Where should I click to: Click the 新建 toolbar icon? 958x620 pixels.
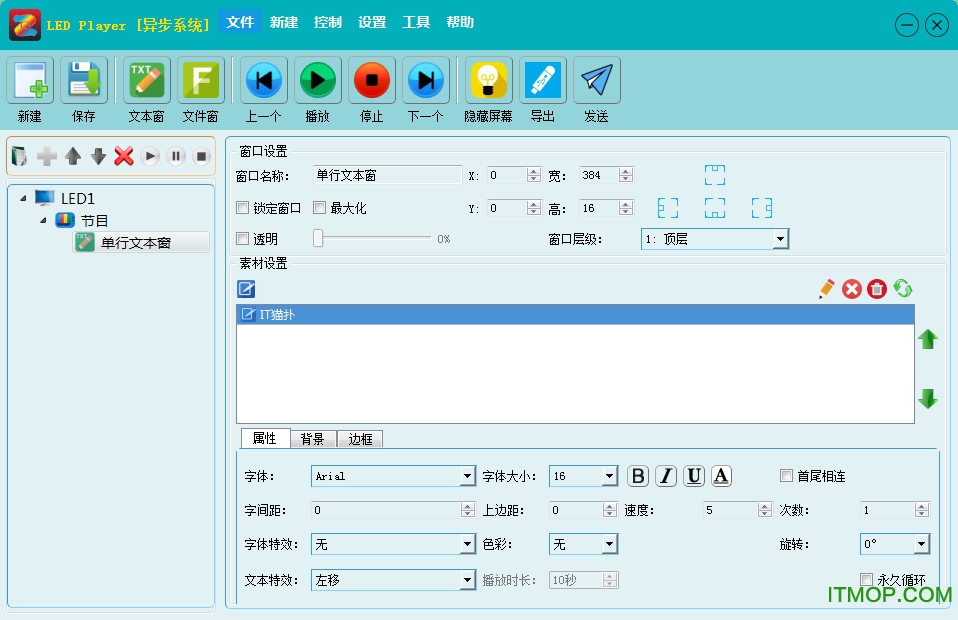30,80
